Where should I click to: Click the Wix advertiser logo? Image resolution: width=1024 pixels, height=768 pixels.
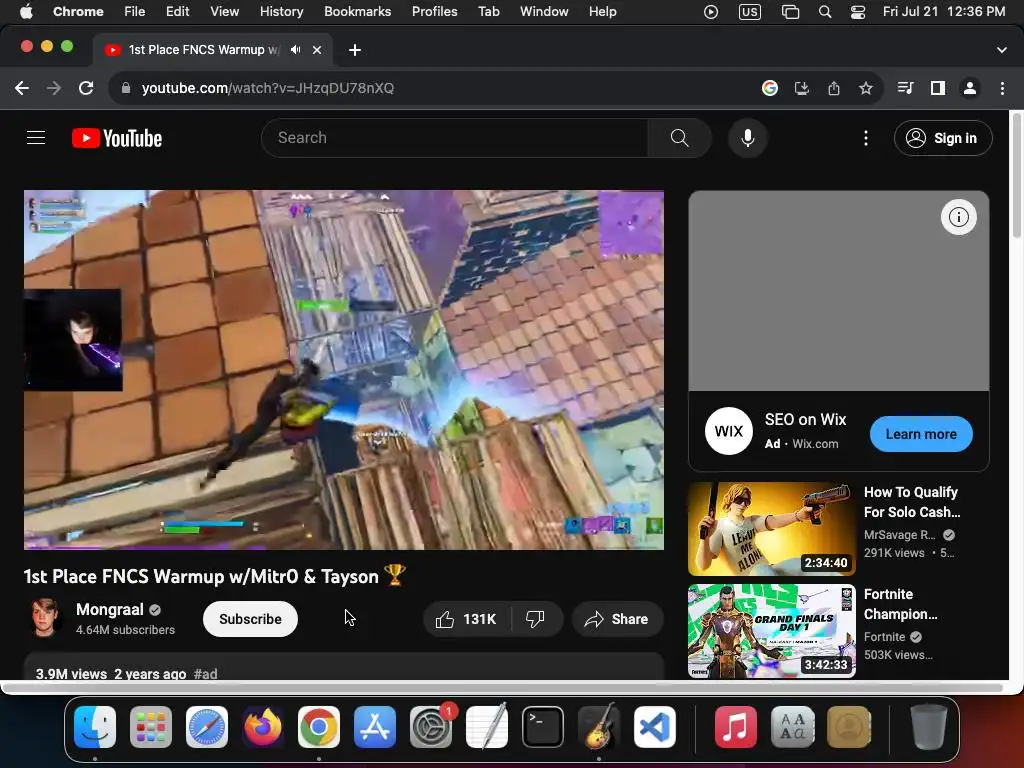729,431
